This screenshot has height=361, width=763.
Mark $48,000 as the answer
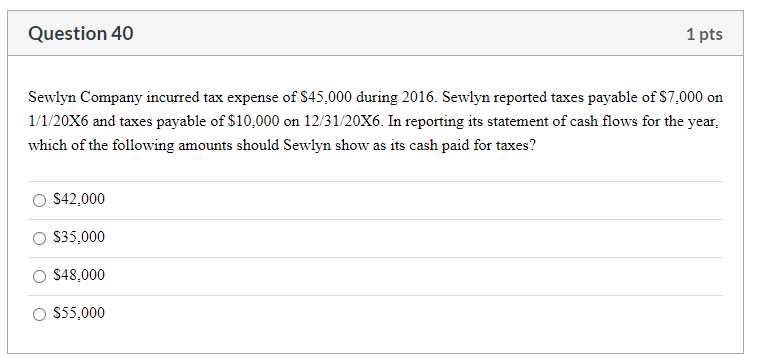[39, 276]
